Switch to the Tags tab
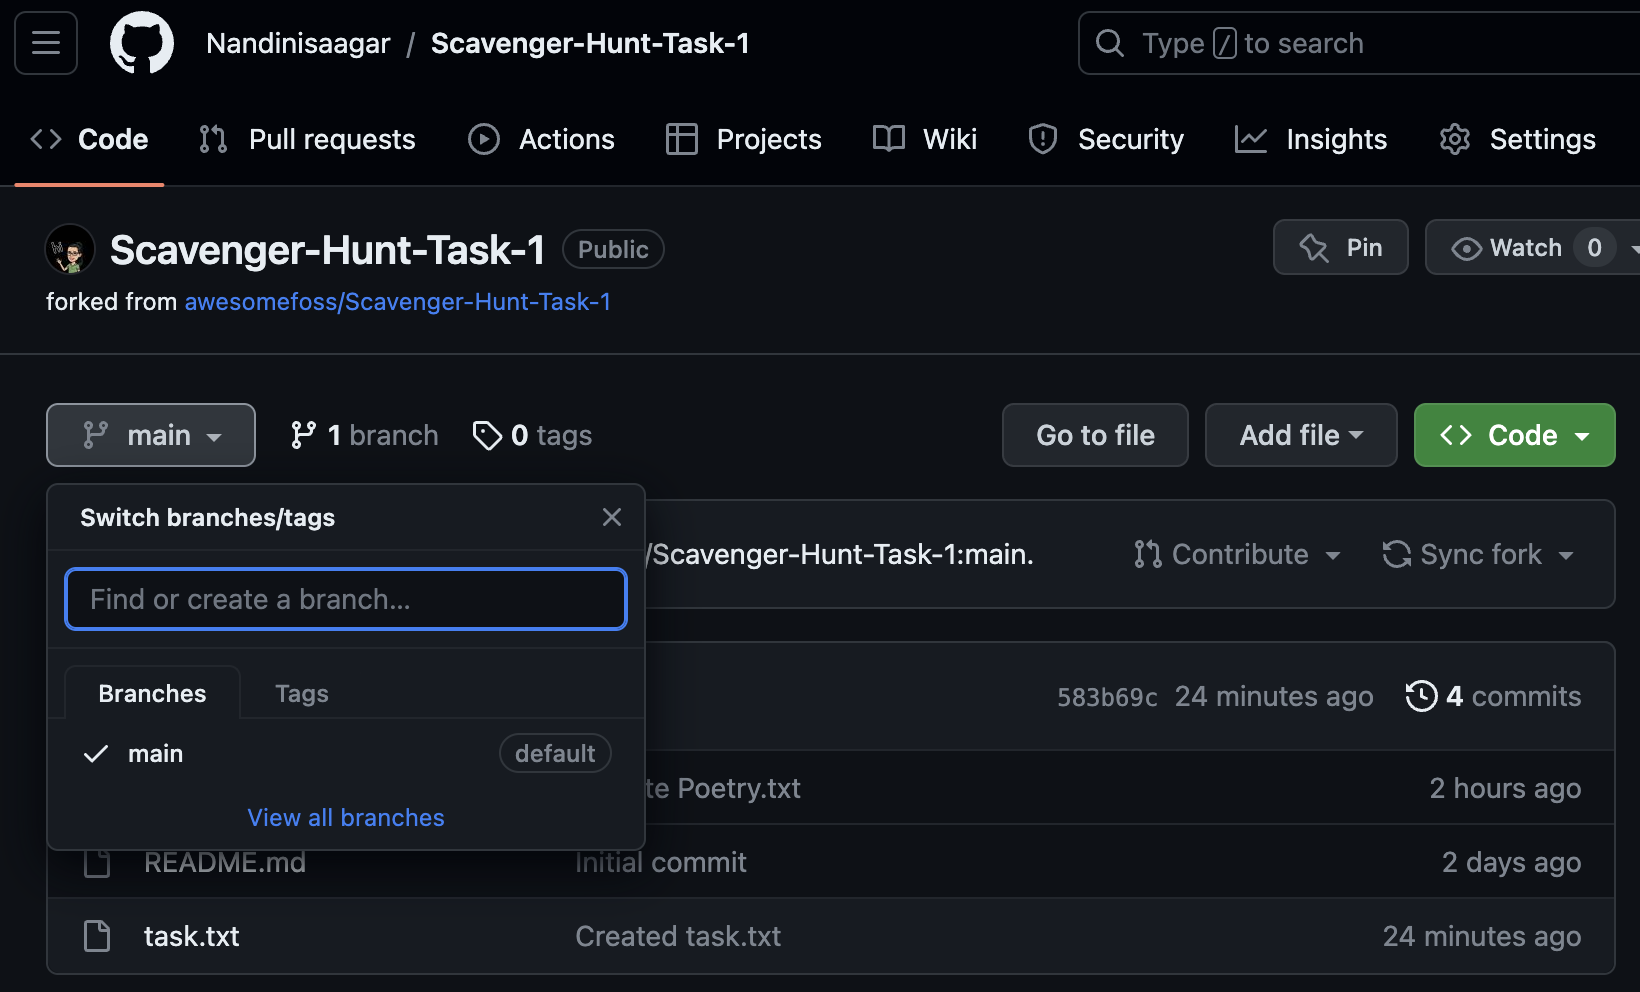 pos(301,692)
